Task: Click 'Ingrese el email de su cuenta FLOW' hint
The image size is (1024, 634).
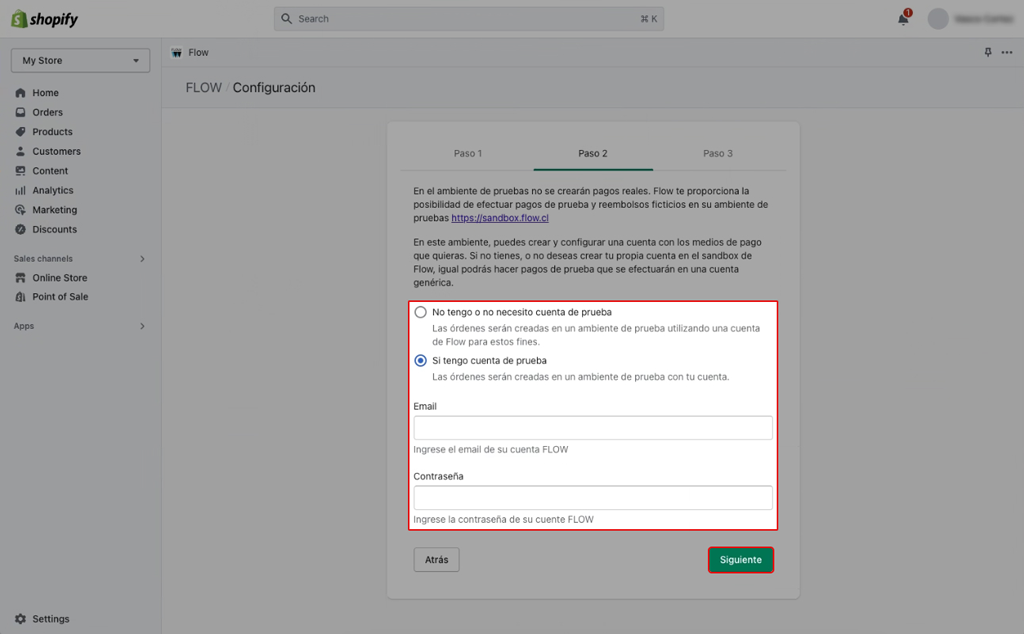Action: tap(491, 450)
